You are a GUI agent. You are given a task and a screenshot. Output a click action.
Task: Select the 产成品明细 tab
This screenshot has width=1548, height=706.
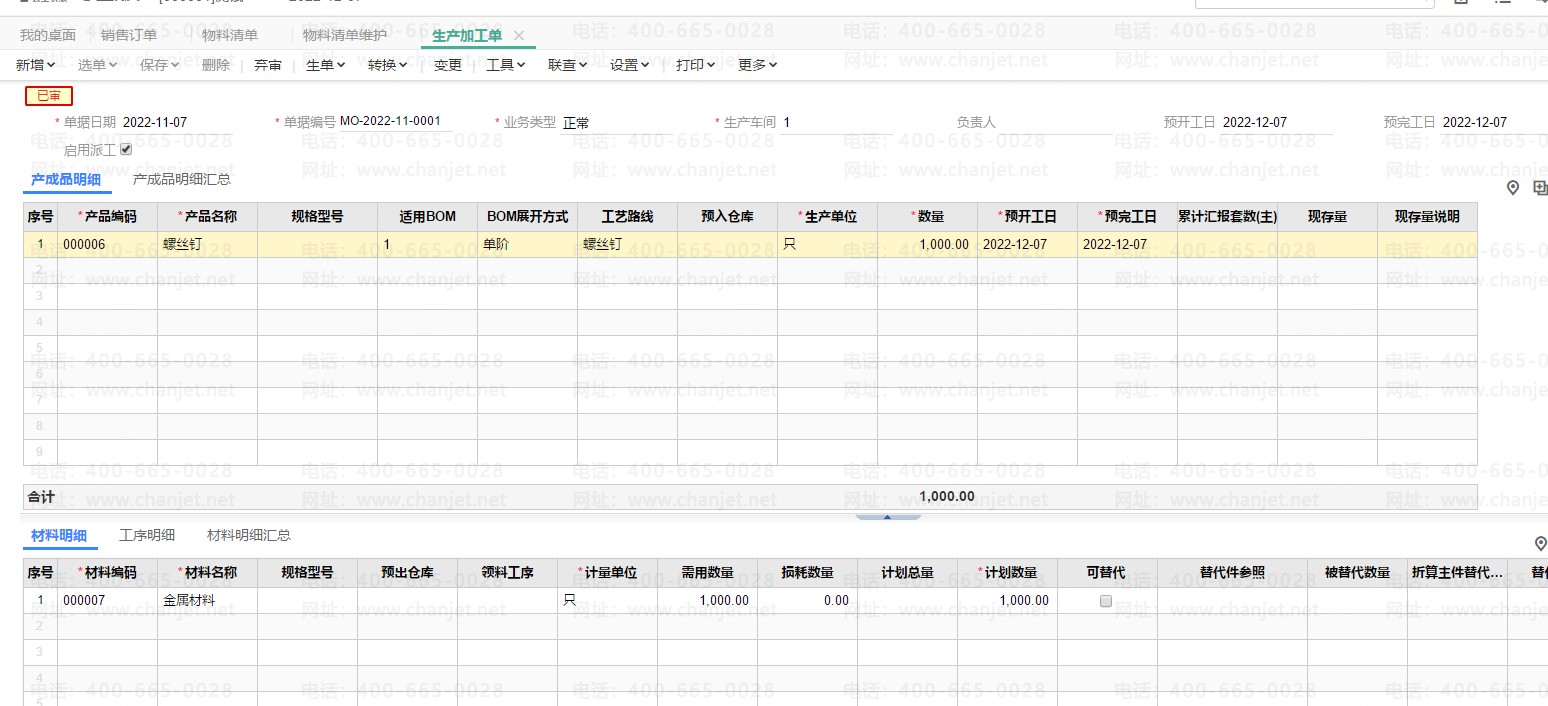click(66, 179)
